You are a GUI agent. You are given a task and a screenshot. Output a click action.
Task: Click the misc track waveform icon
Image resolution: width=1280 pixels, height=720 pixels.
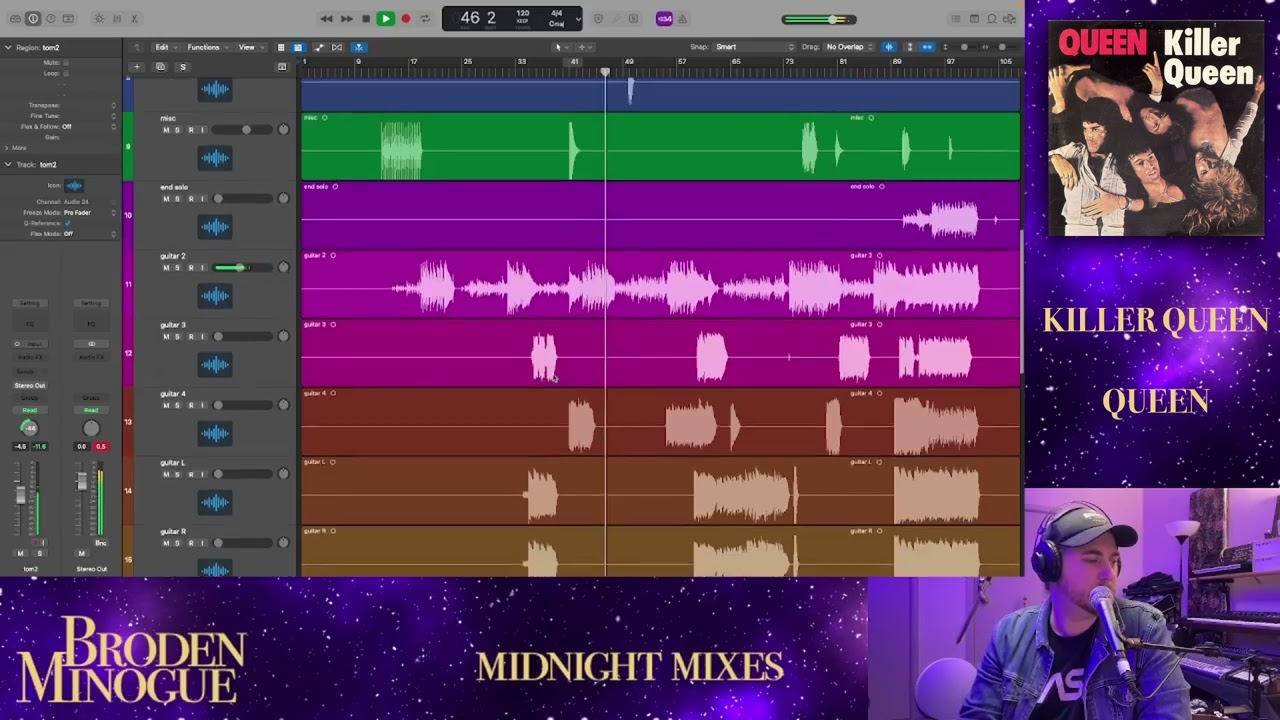[x=215, y=158]
